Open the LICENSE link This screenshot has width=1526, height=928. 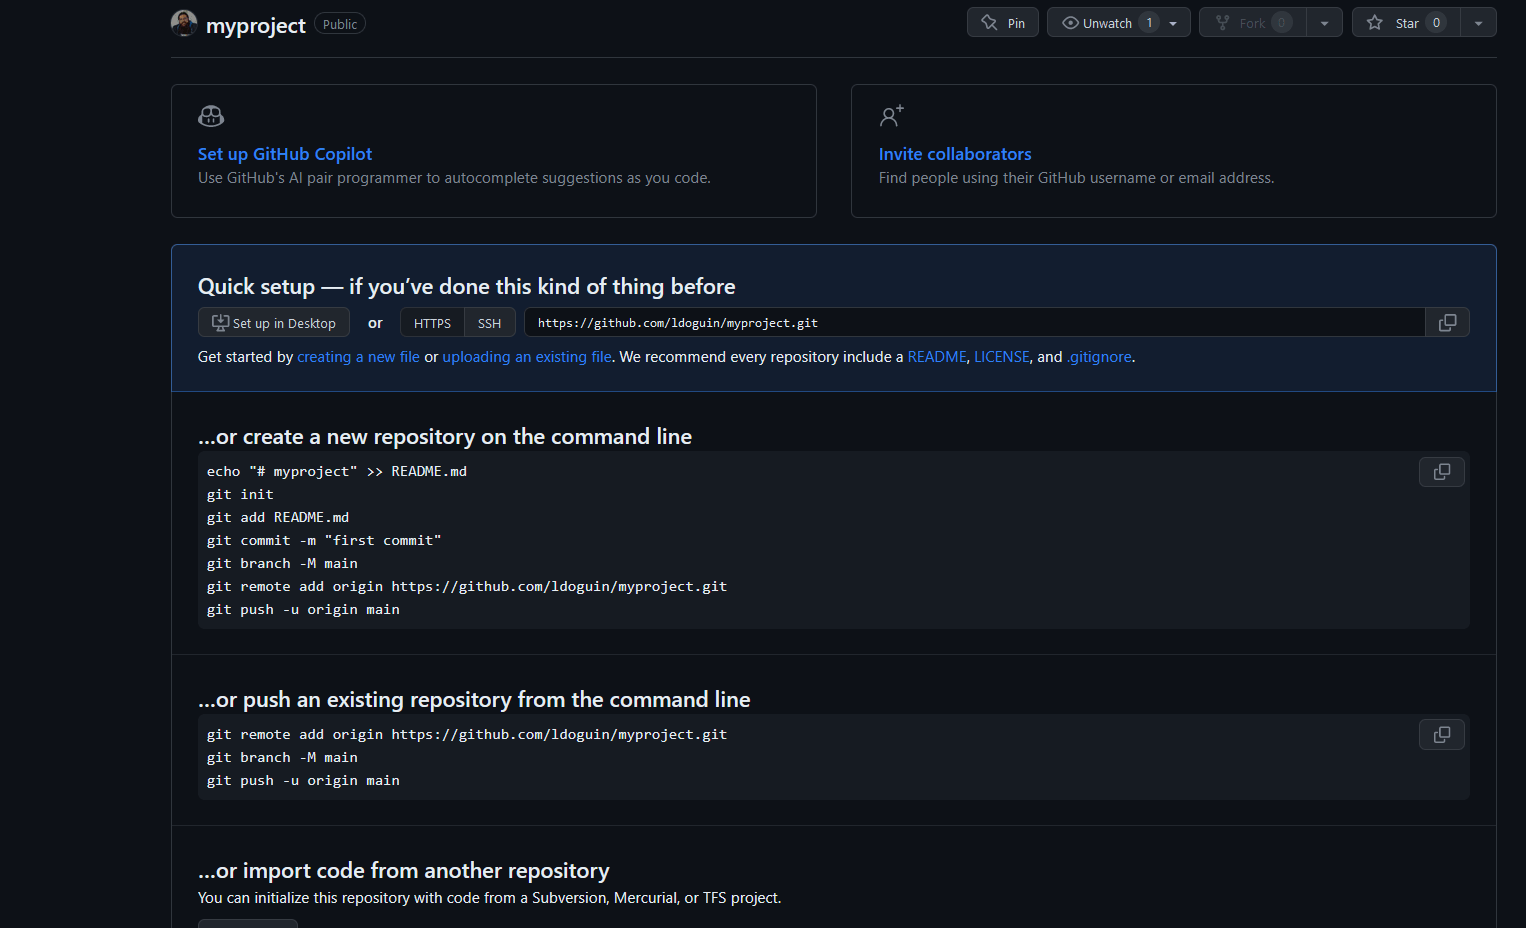coord(1002,357)
